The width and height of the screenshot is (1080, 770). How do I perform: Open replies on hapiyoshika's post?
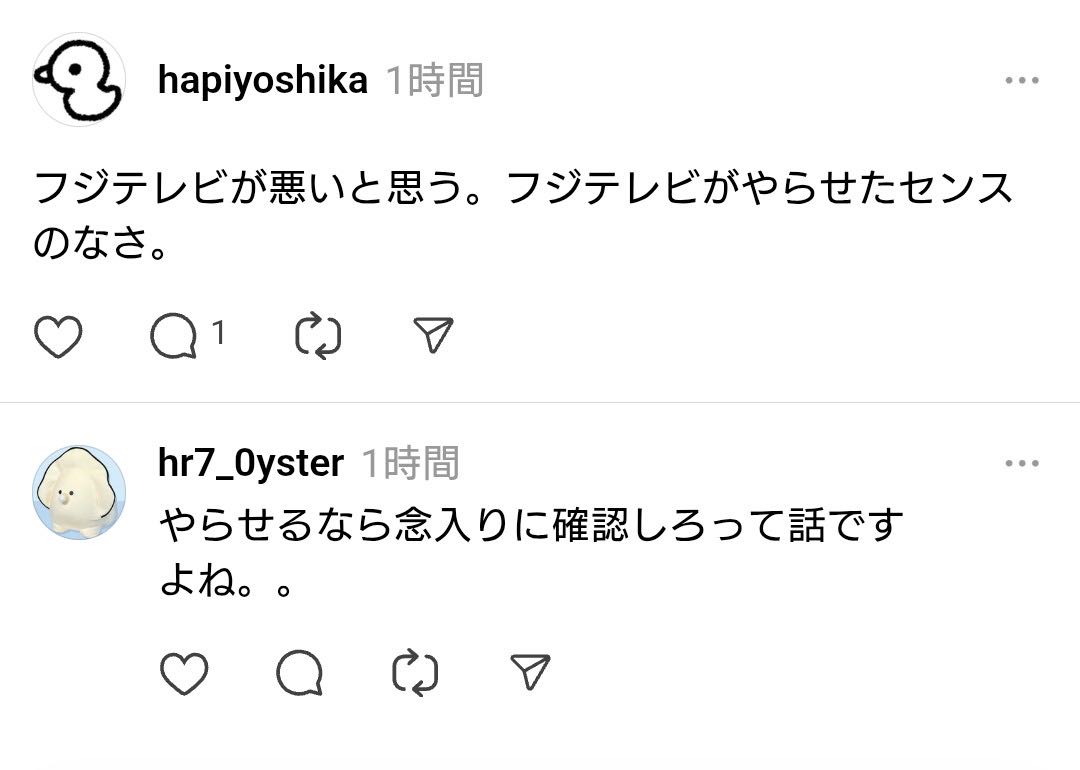(x=174, y=337)
